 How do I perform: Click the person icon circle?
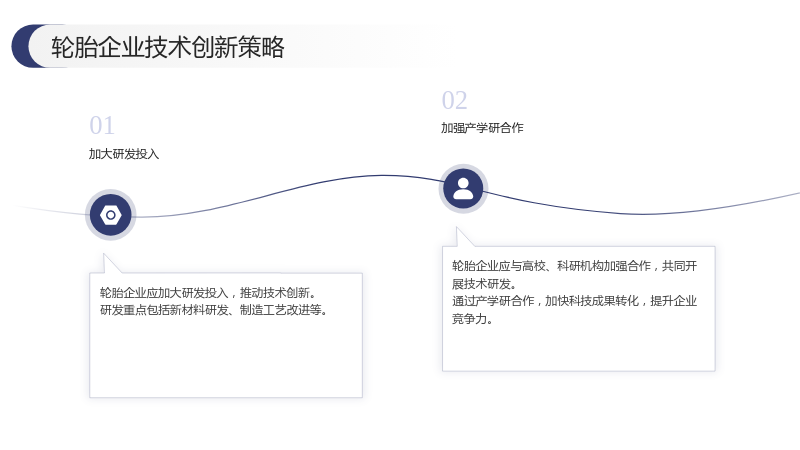(x=463, y=189)
